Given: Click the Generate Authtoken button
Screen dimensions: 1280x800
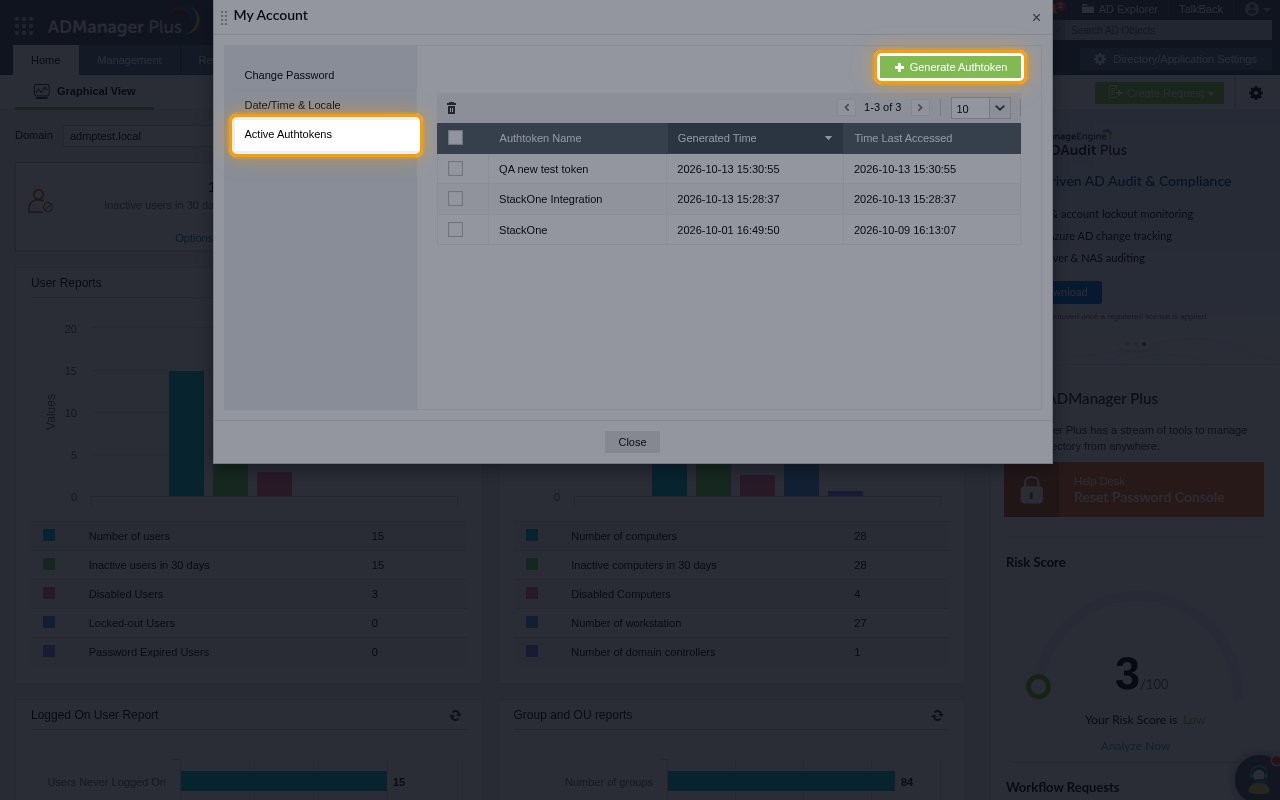Looking at the screenshot, I should (950, 67).
